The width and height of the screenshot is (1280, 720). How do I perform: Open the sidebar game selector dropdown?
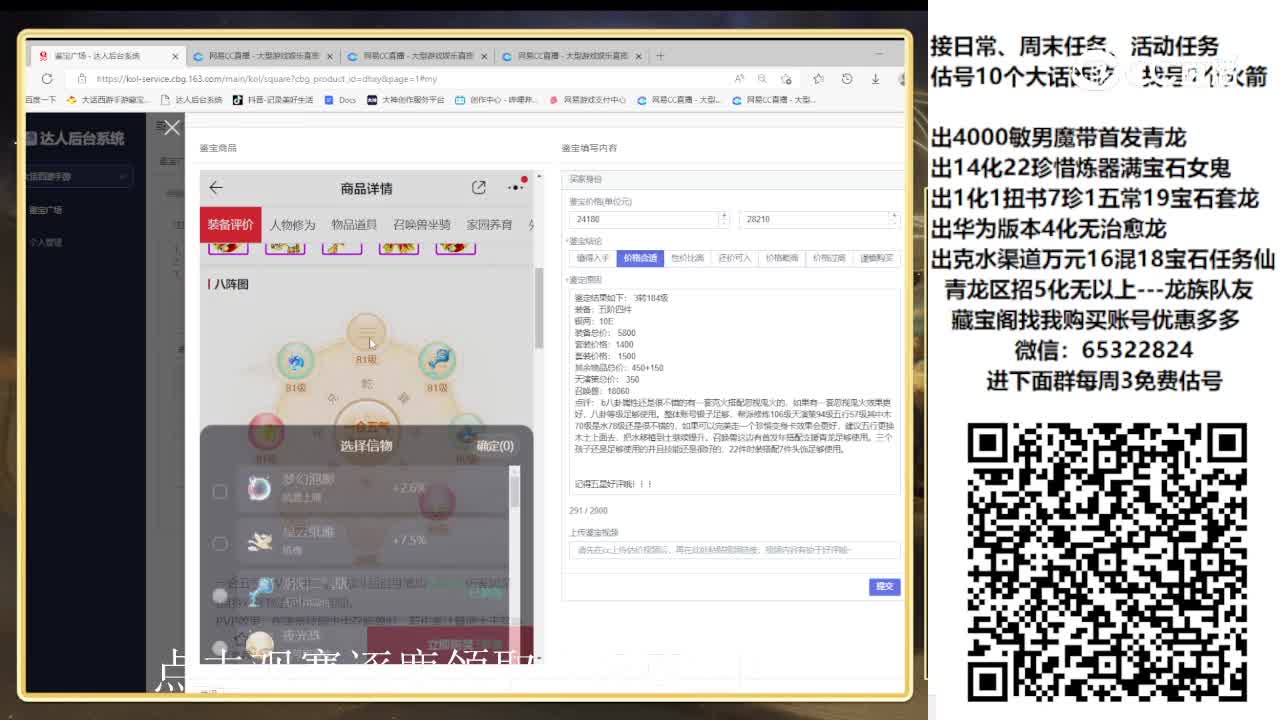point(78,176)
